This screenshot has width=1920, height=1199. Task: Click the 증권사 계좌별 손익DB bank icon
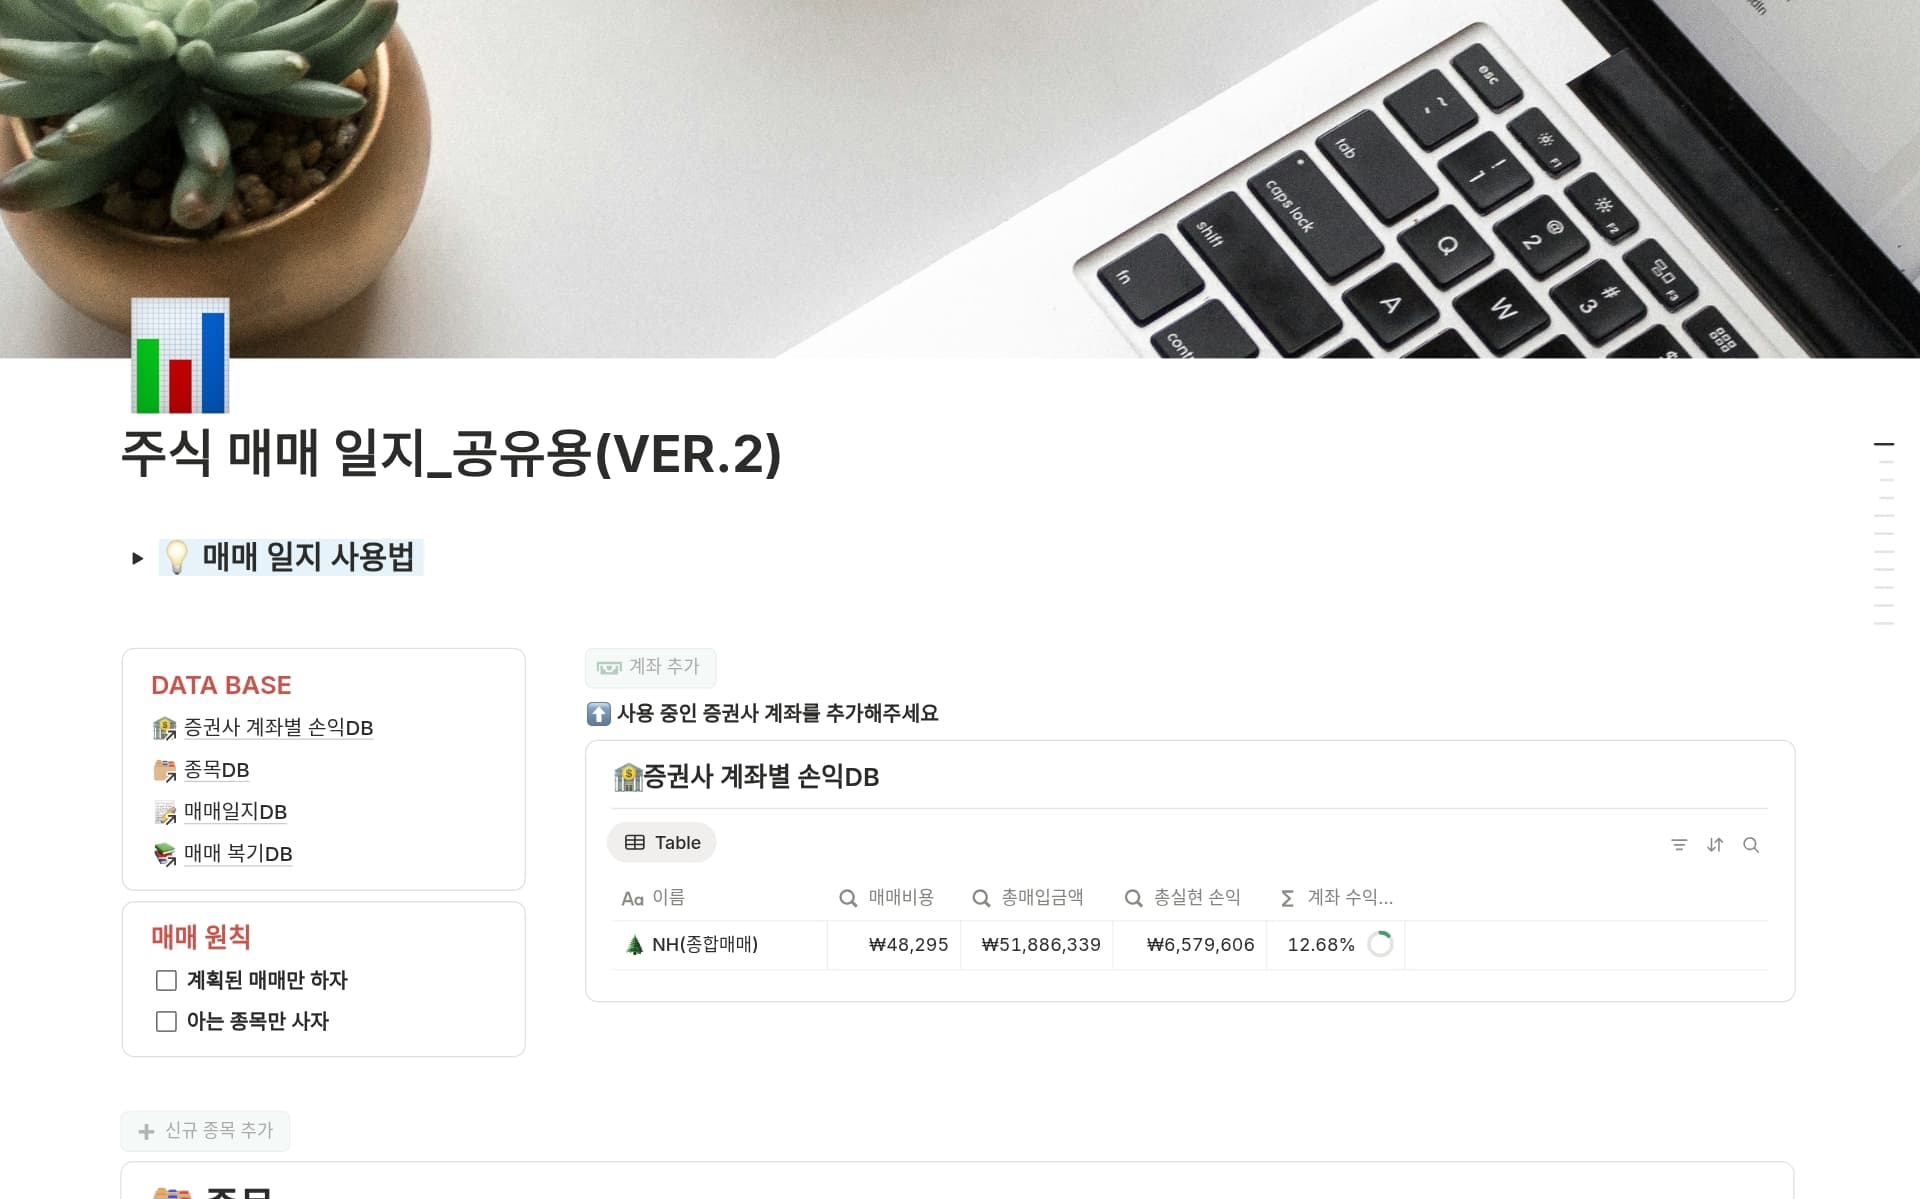click(x=164, y=728)
